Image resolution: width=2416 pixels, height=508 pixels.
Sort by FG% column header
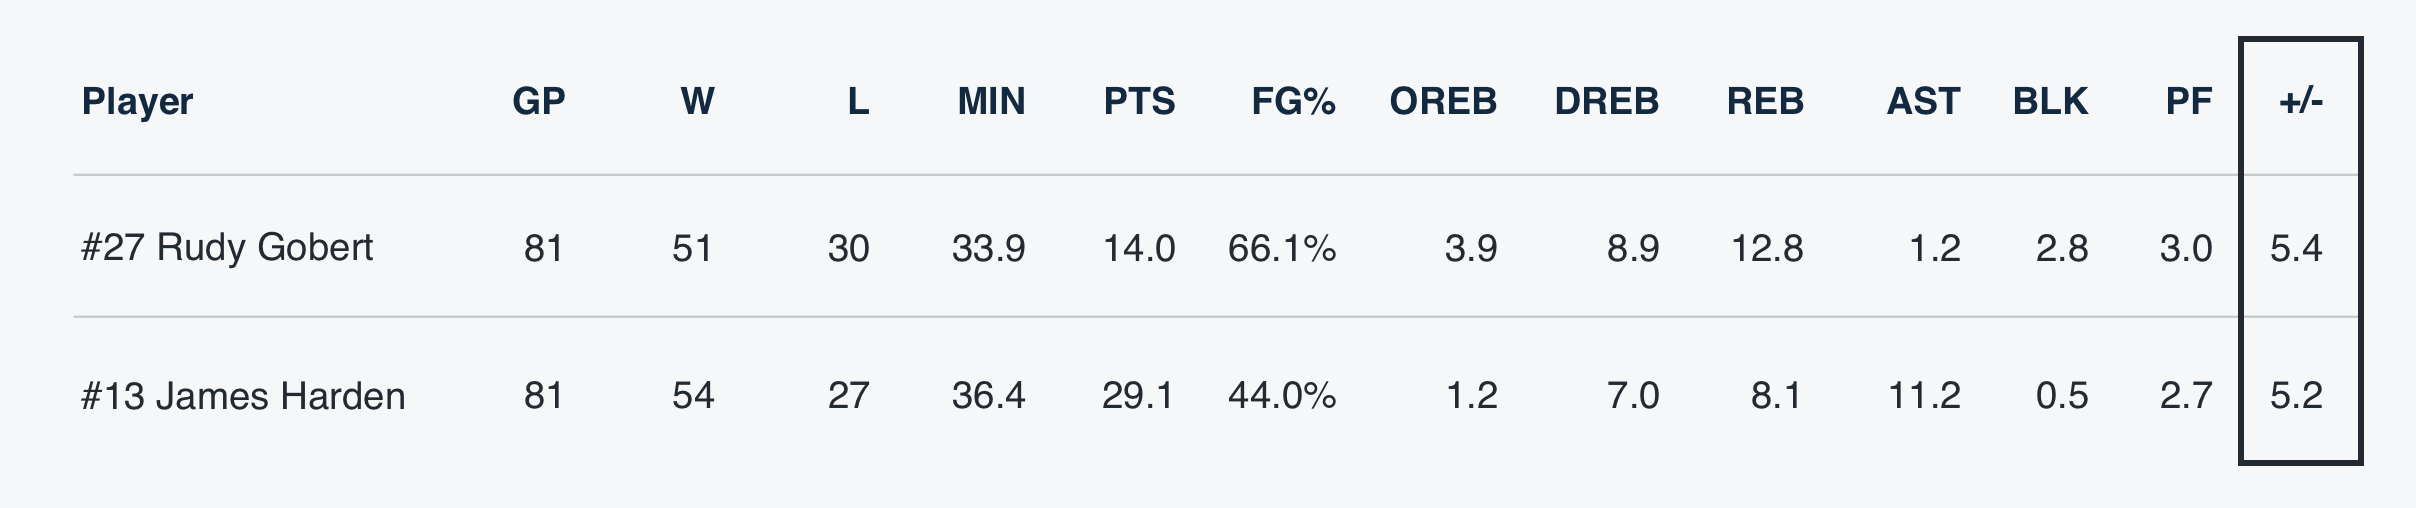pyautogui.click(x=1293, y=102)
